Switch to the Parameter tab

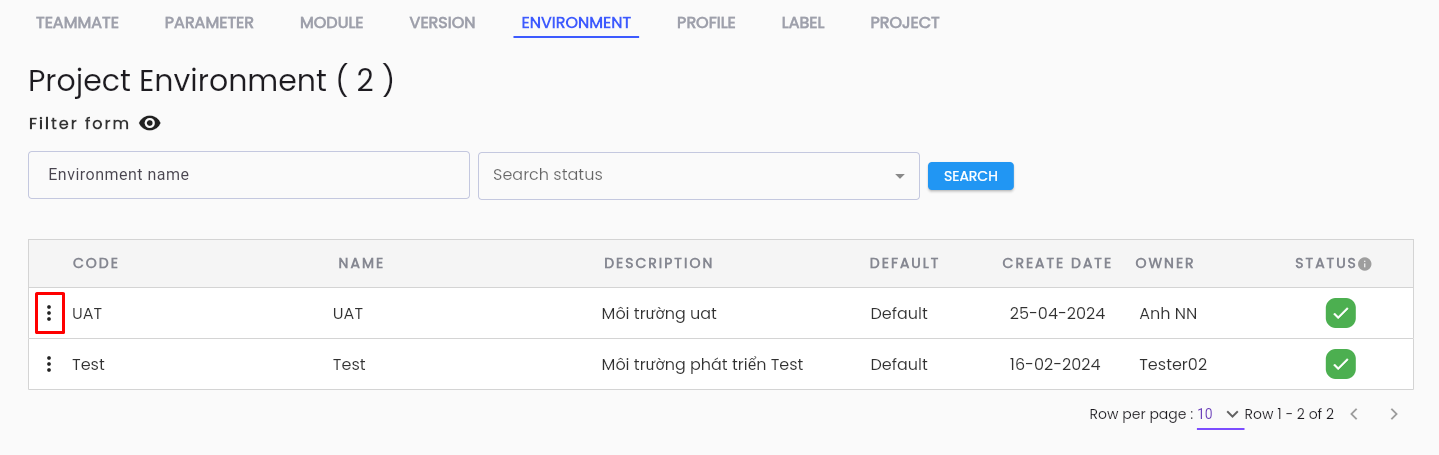(x=209, y=22)
